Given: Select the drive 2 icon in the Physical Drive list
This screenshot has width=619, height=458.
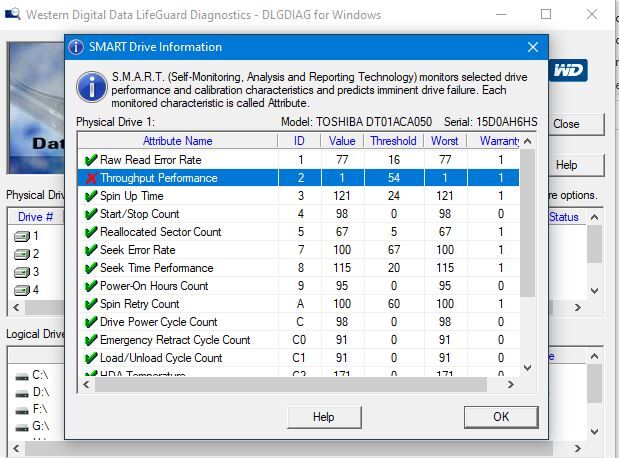Looking at the screenshot, I should click(x=22, y=254).
